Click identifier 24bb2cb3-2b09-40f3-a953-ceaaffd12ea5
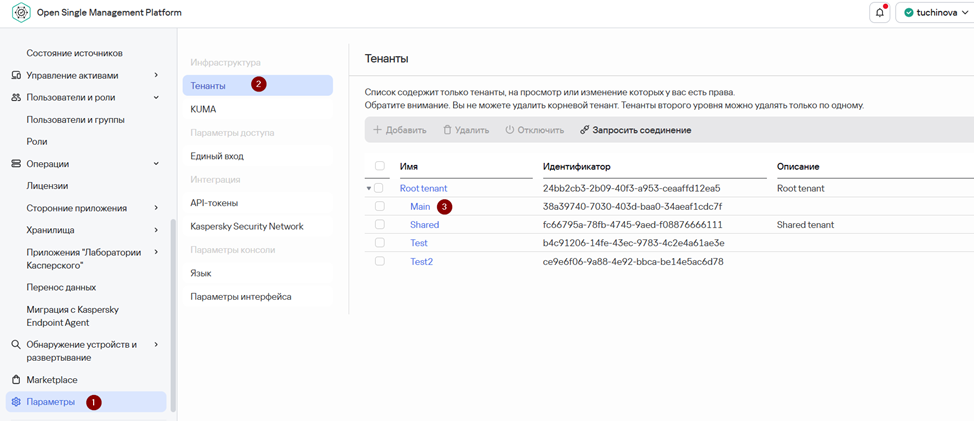Image resolution: width=974 pixels, height=421 pixels. point(631,188)
